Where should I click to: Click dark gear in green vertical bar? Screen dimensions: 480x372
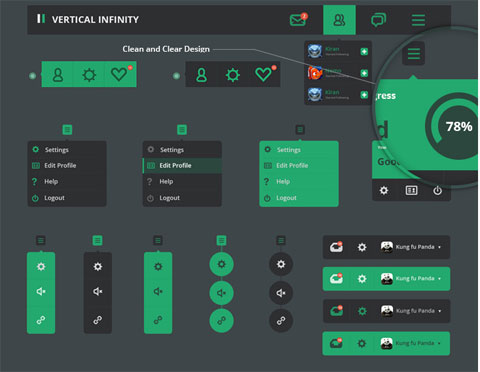tap(158, 266)
